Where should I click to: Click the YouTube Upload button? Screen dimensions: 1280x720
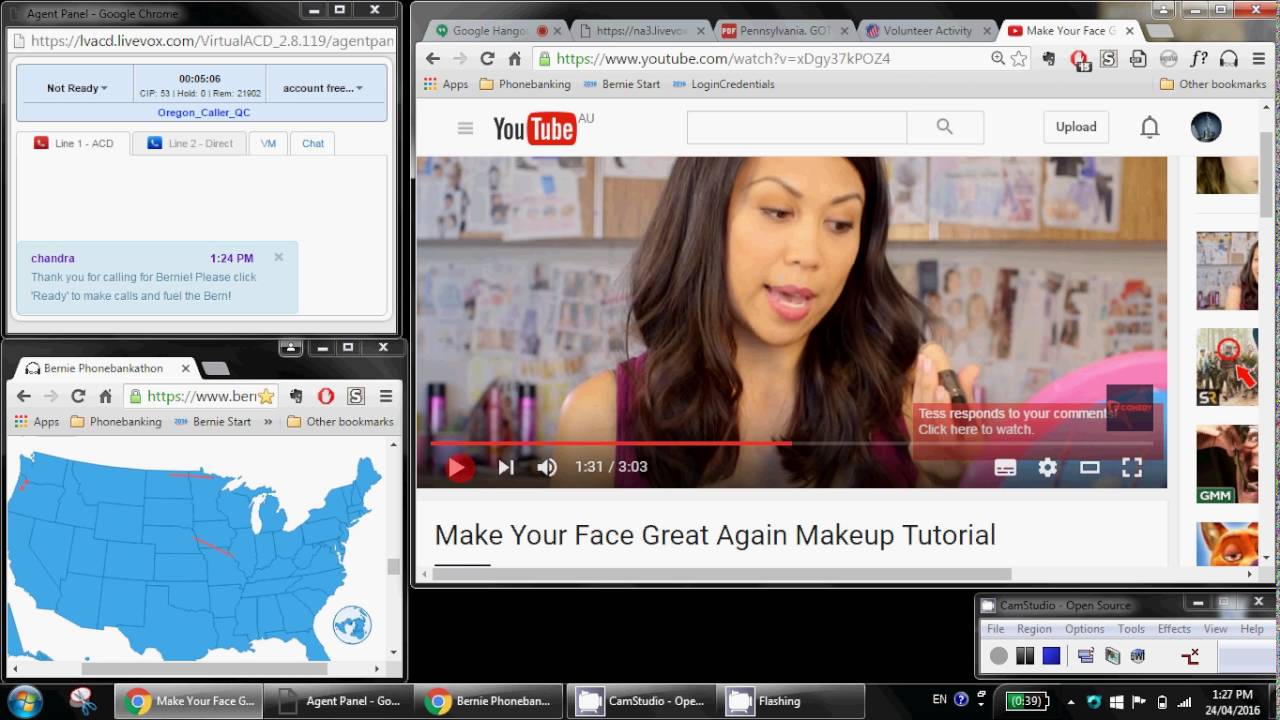1076,127
